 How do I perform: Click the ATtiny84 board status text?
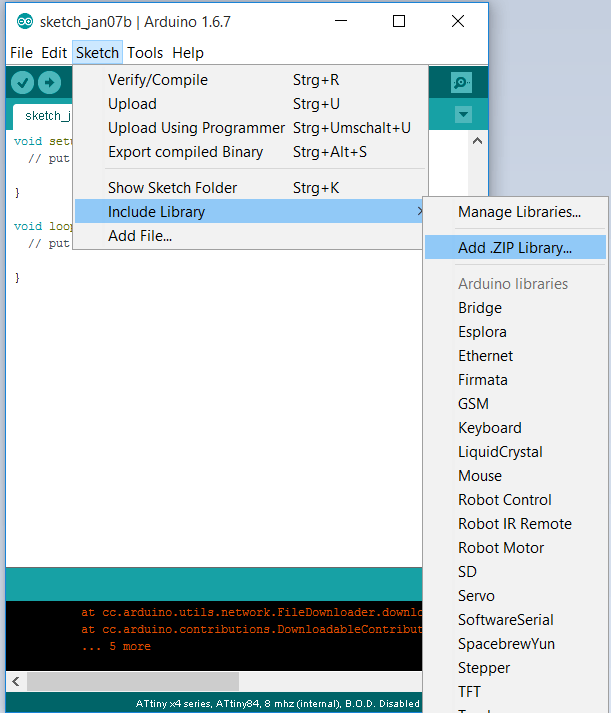[277, 704]
